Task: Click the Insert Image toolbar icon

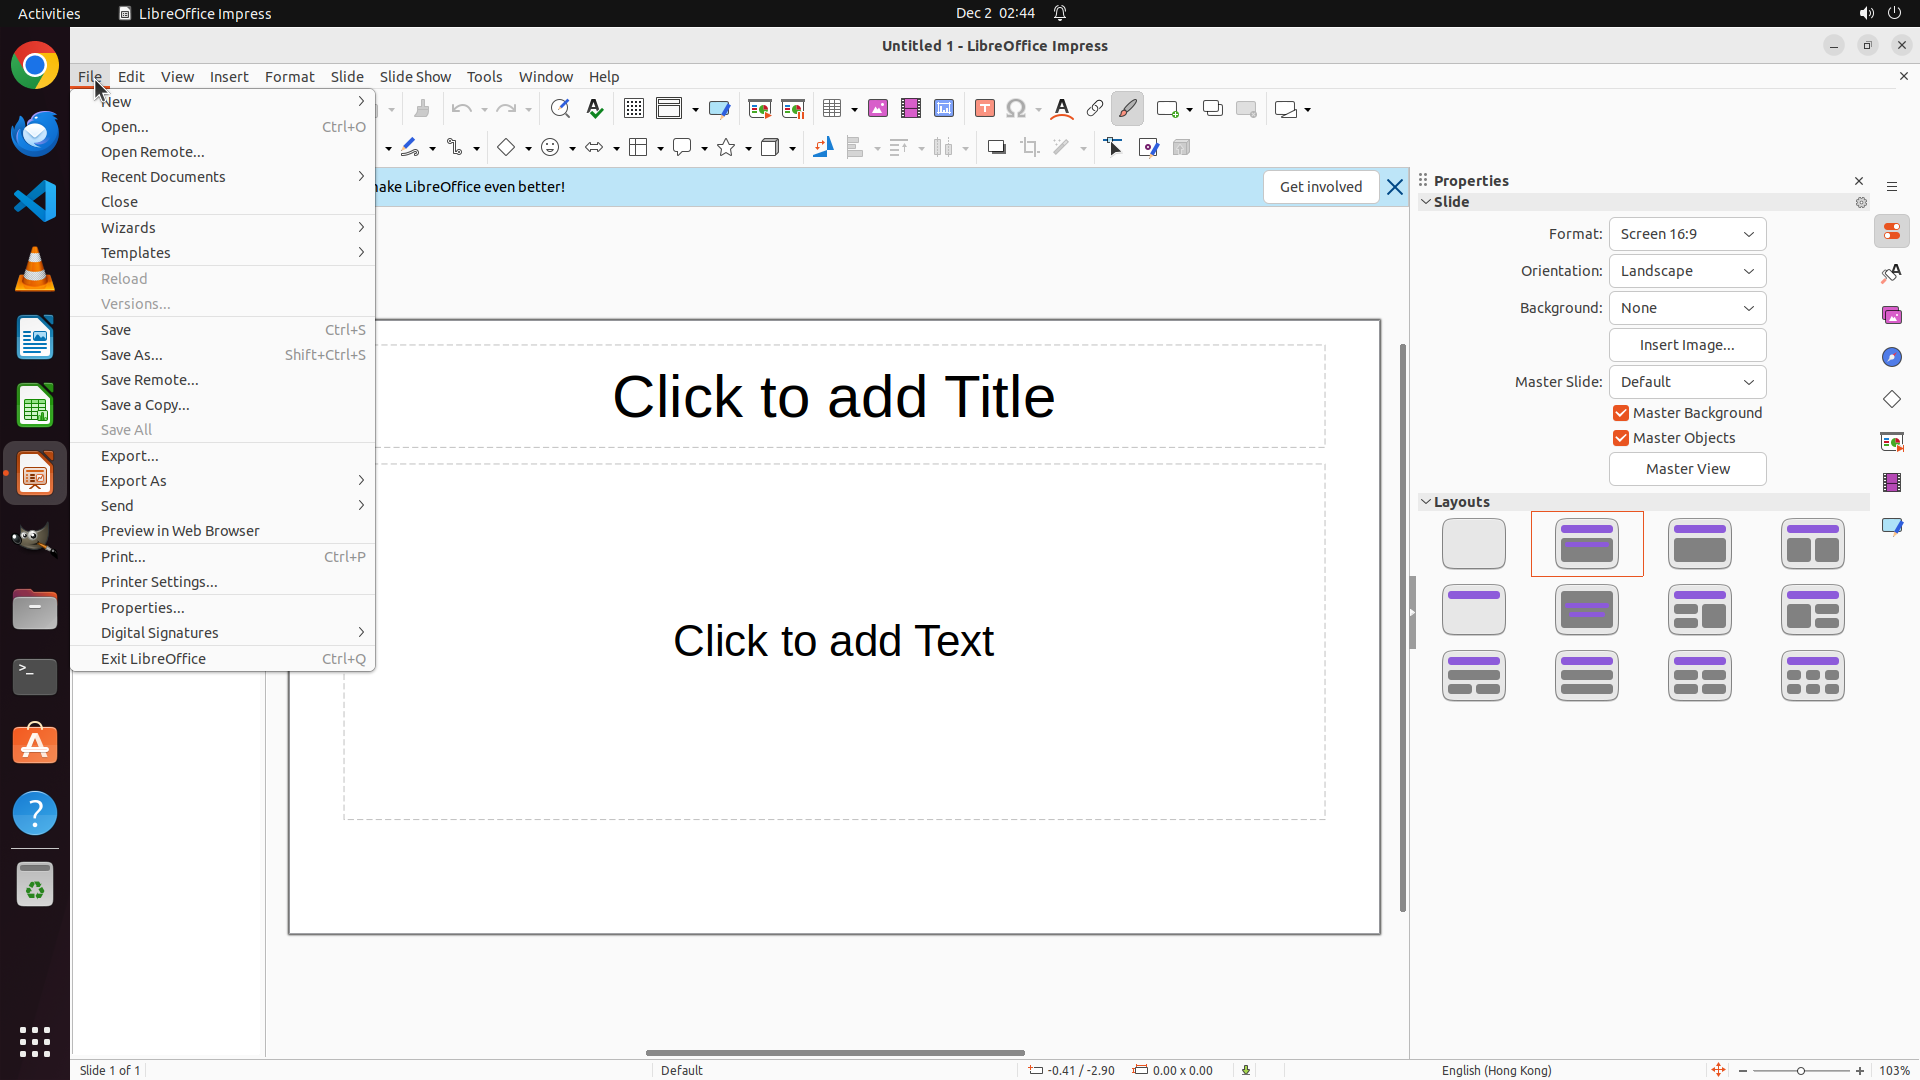Action: [x=878, y=109]
